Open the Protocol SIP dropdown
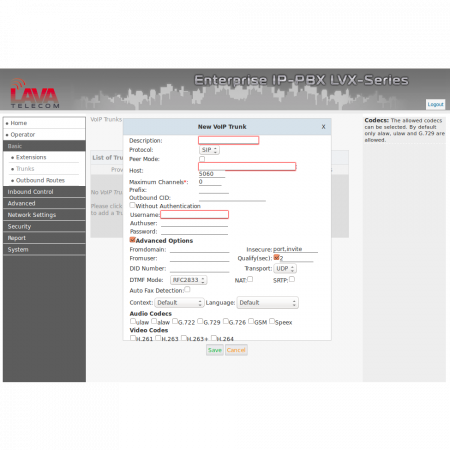 coord(209,150)
